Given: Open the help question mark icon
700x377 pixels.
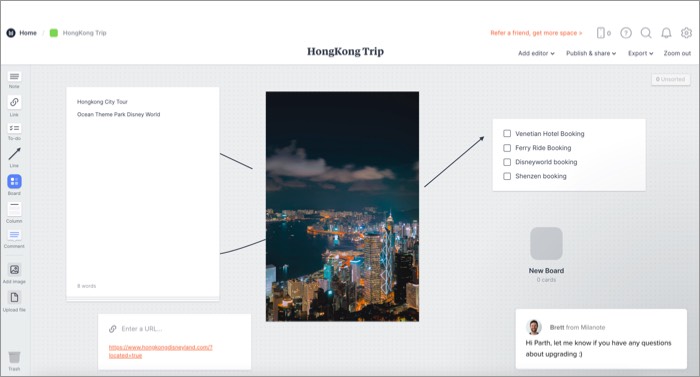Looking at the screenshot, I should click(x=626, y=33).
